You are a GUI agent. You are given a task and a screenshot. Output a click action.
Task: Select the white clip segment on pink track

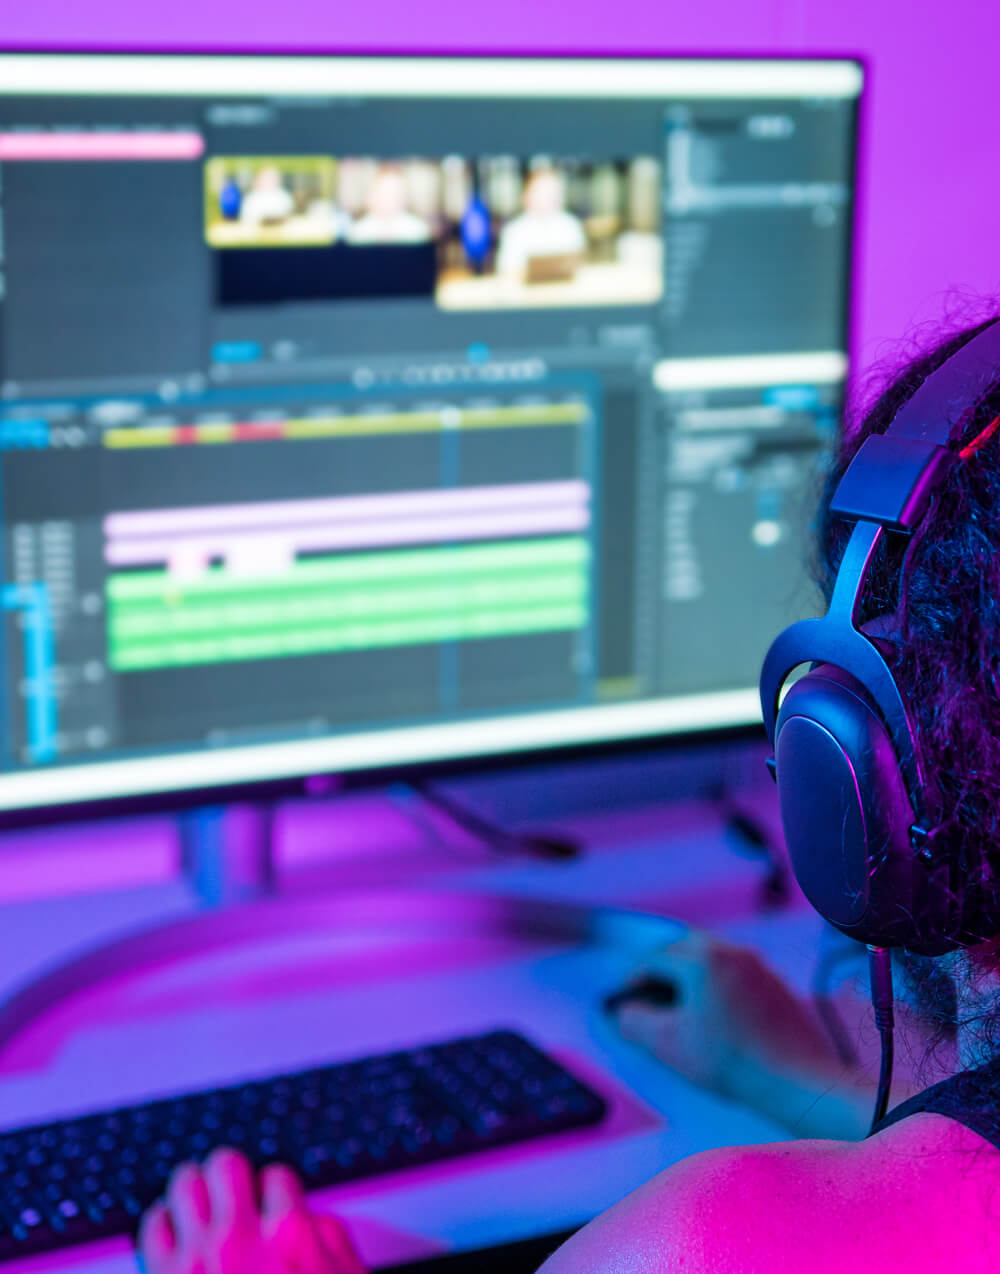click(258, 558)
